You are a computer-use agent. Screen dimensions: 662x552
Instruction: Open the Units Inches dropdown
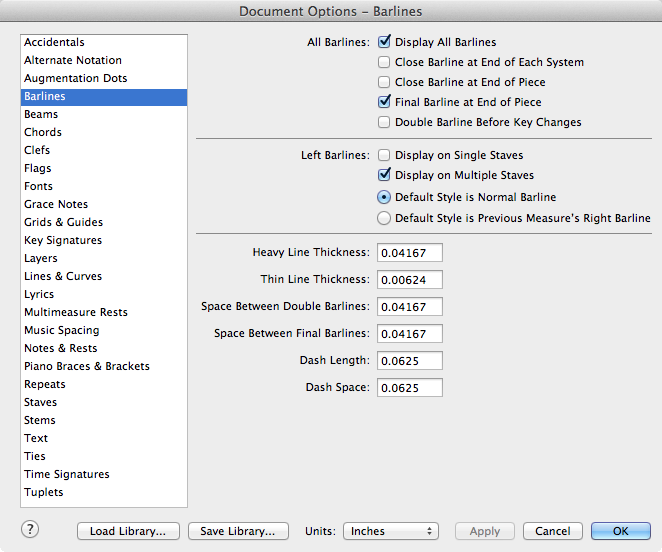(x=391, y=531)
